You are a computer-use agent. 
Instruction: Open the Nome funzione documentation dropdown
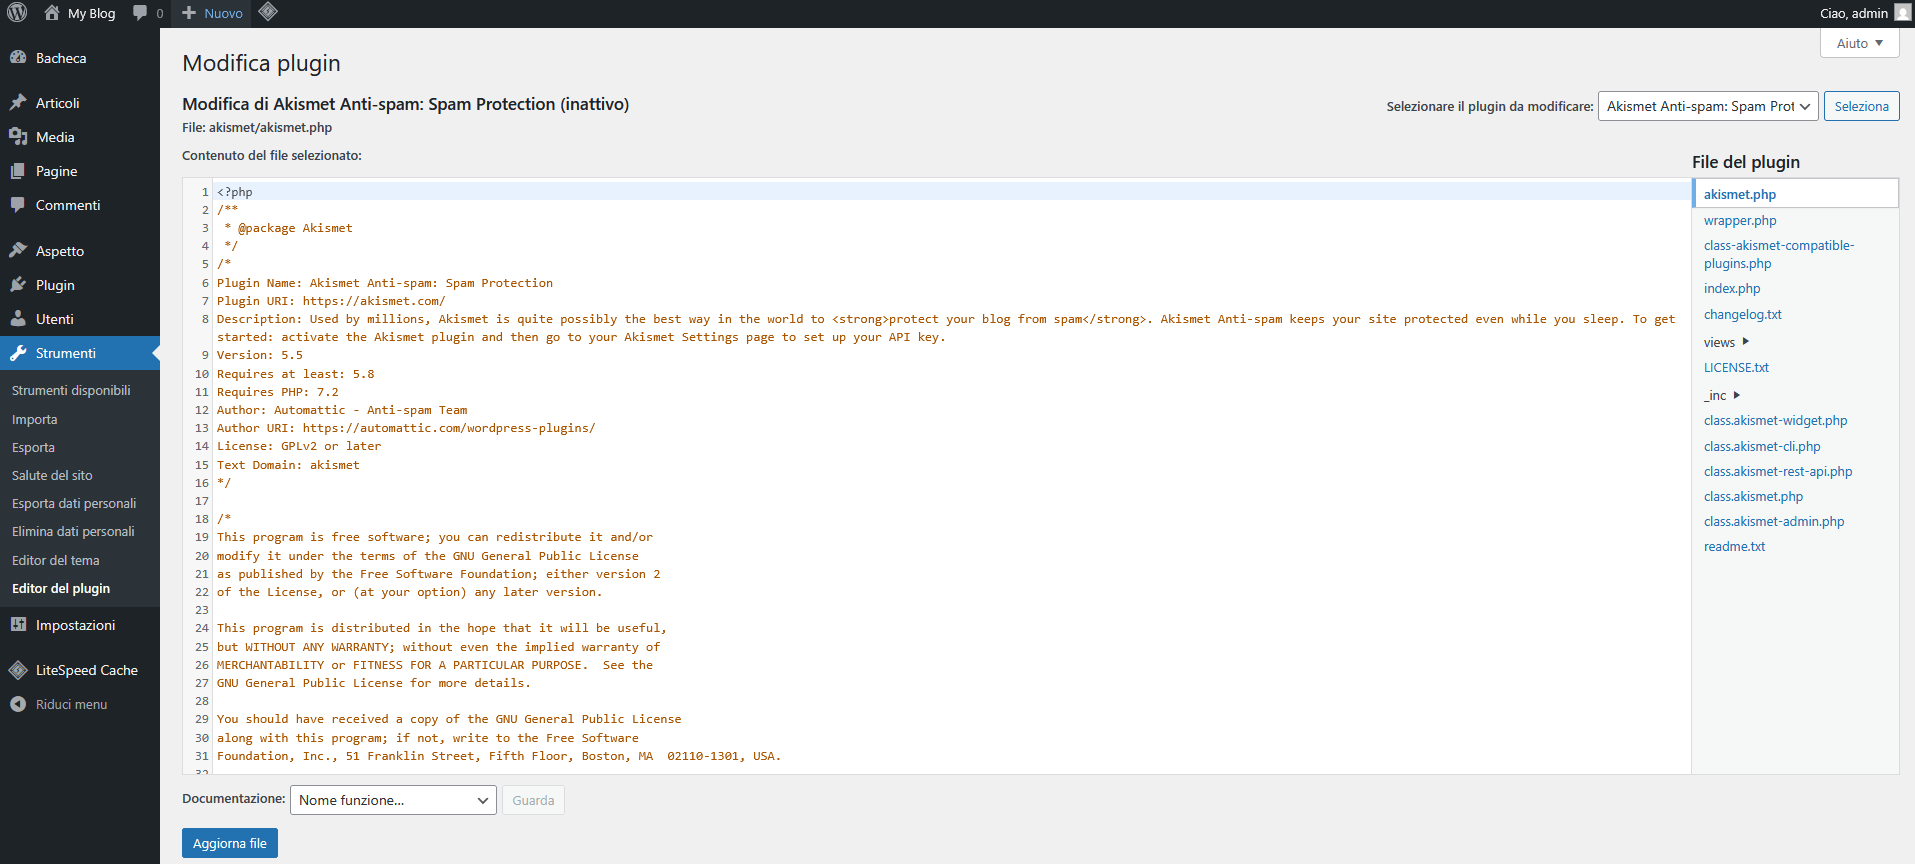tap(393, 800)
